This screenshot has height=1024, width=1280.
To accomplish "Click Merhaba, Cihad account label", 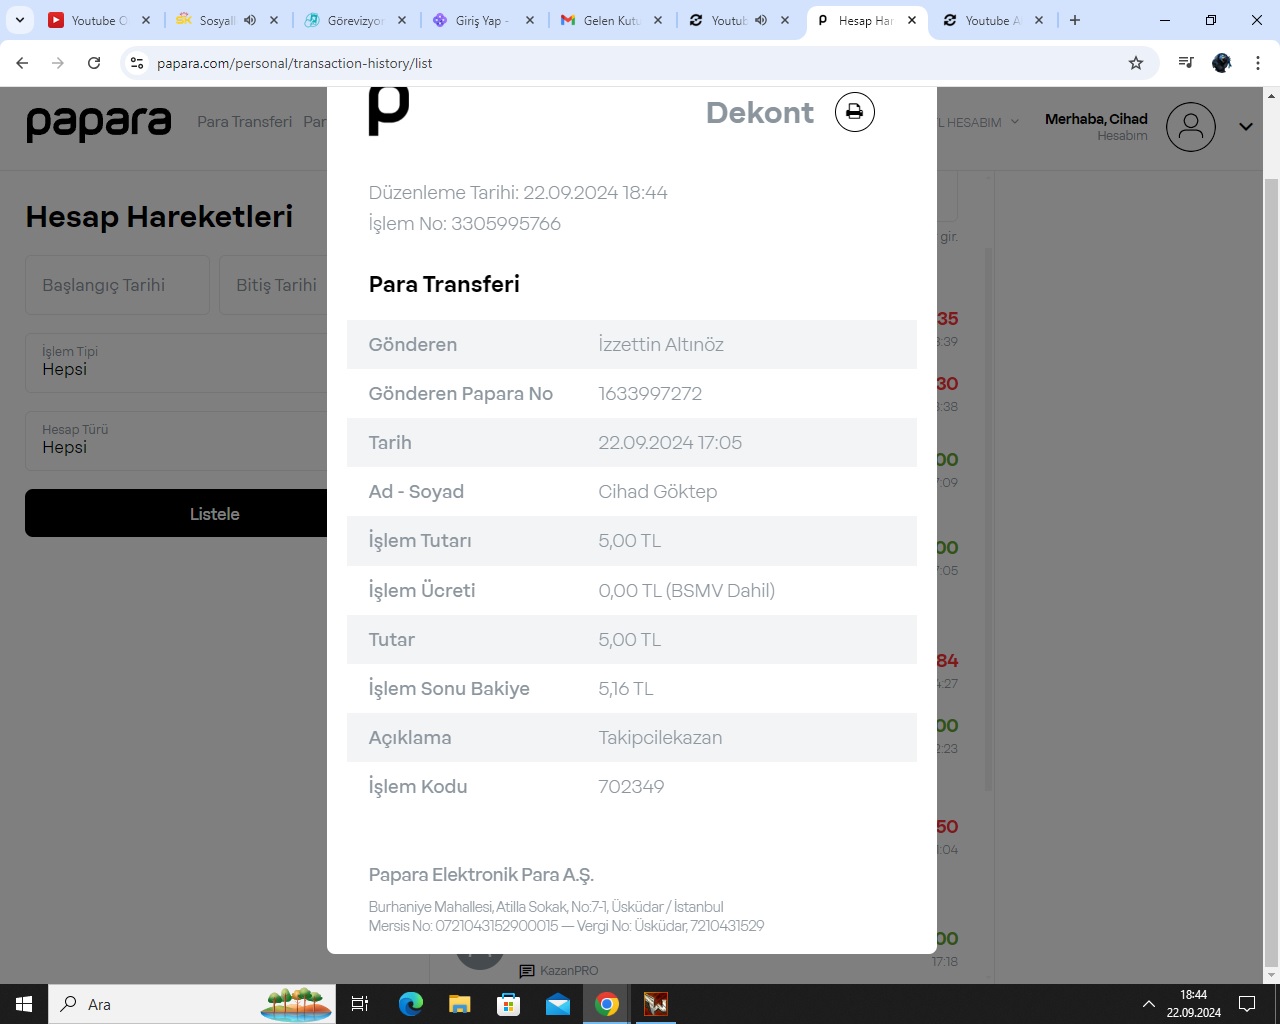I will 1096,119.
